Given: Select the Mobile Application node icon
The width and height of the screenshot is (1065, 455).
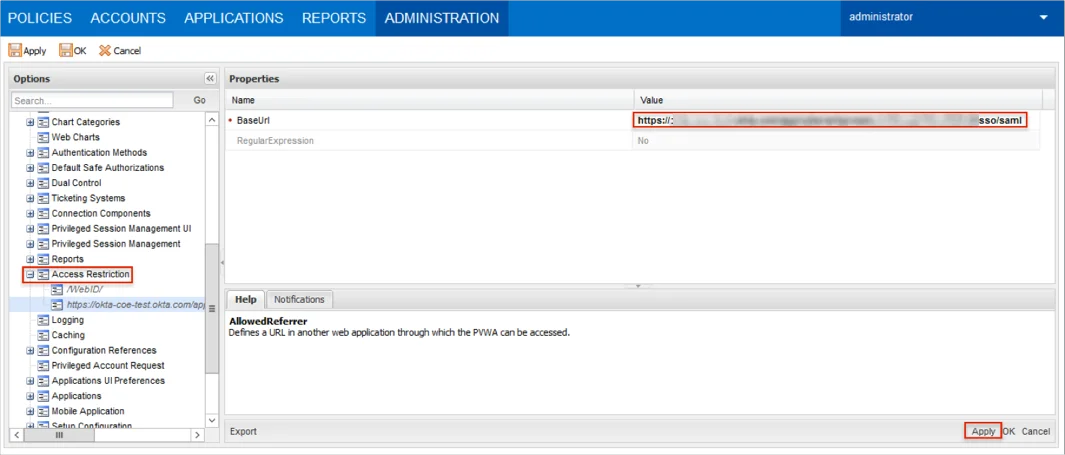Looking at the screenshot, I should pyautogui.click(x=43, y=411).
